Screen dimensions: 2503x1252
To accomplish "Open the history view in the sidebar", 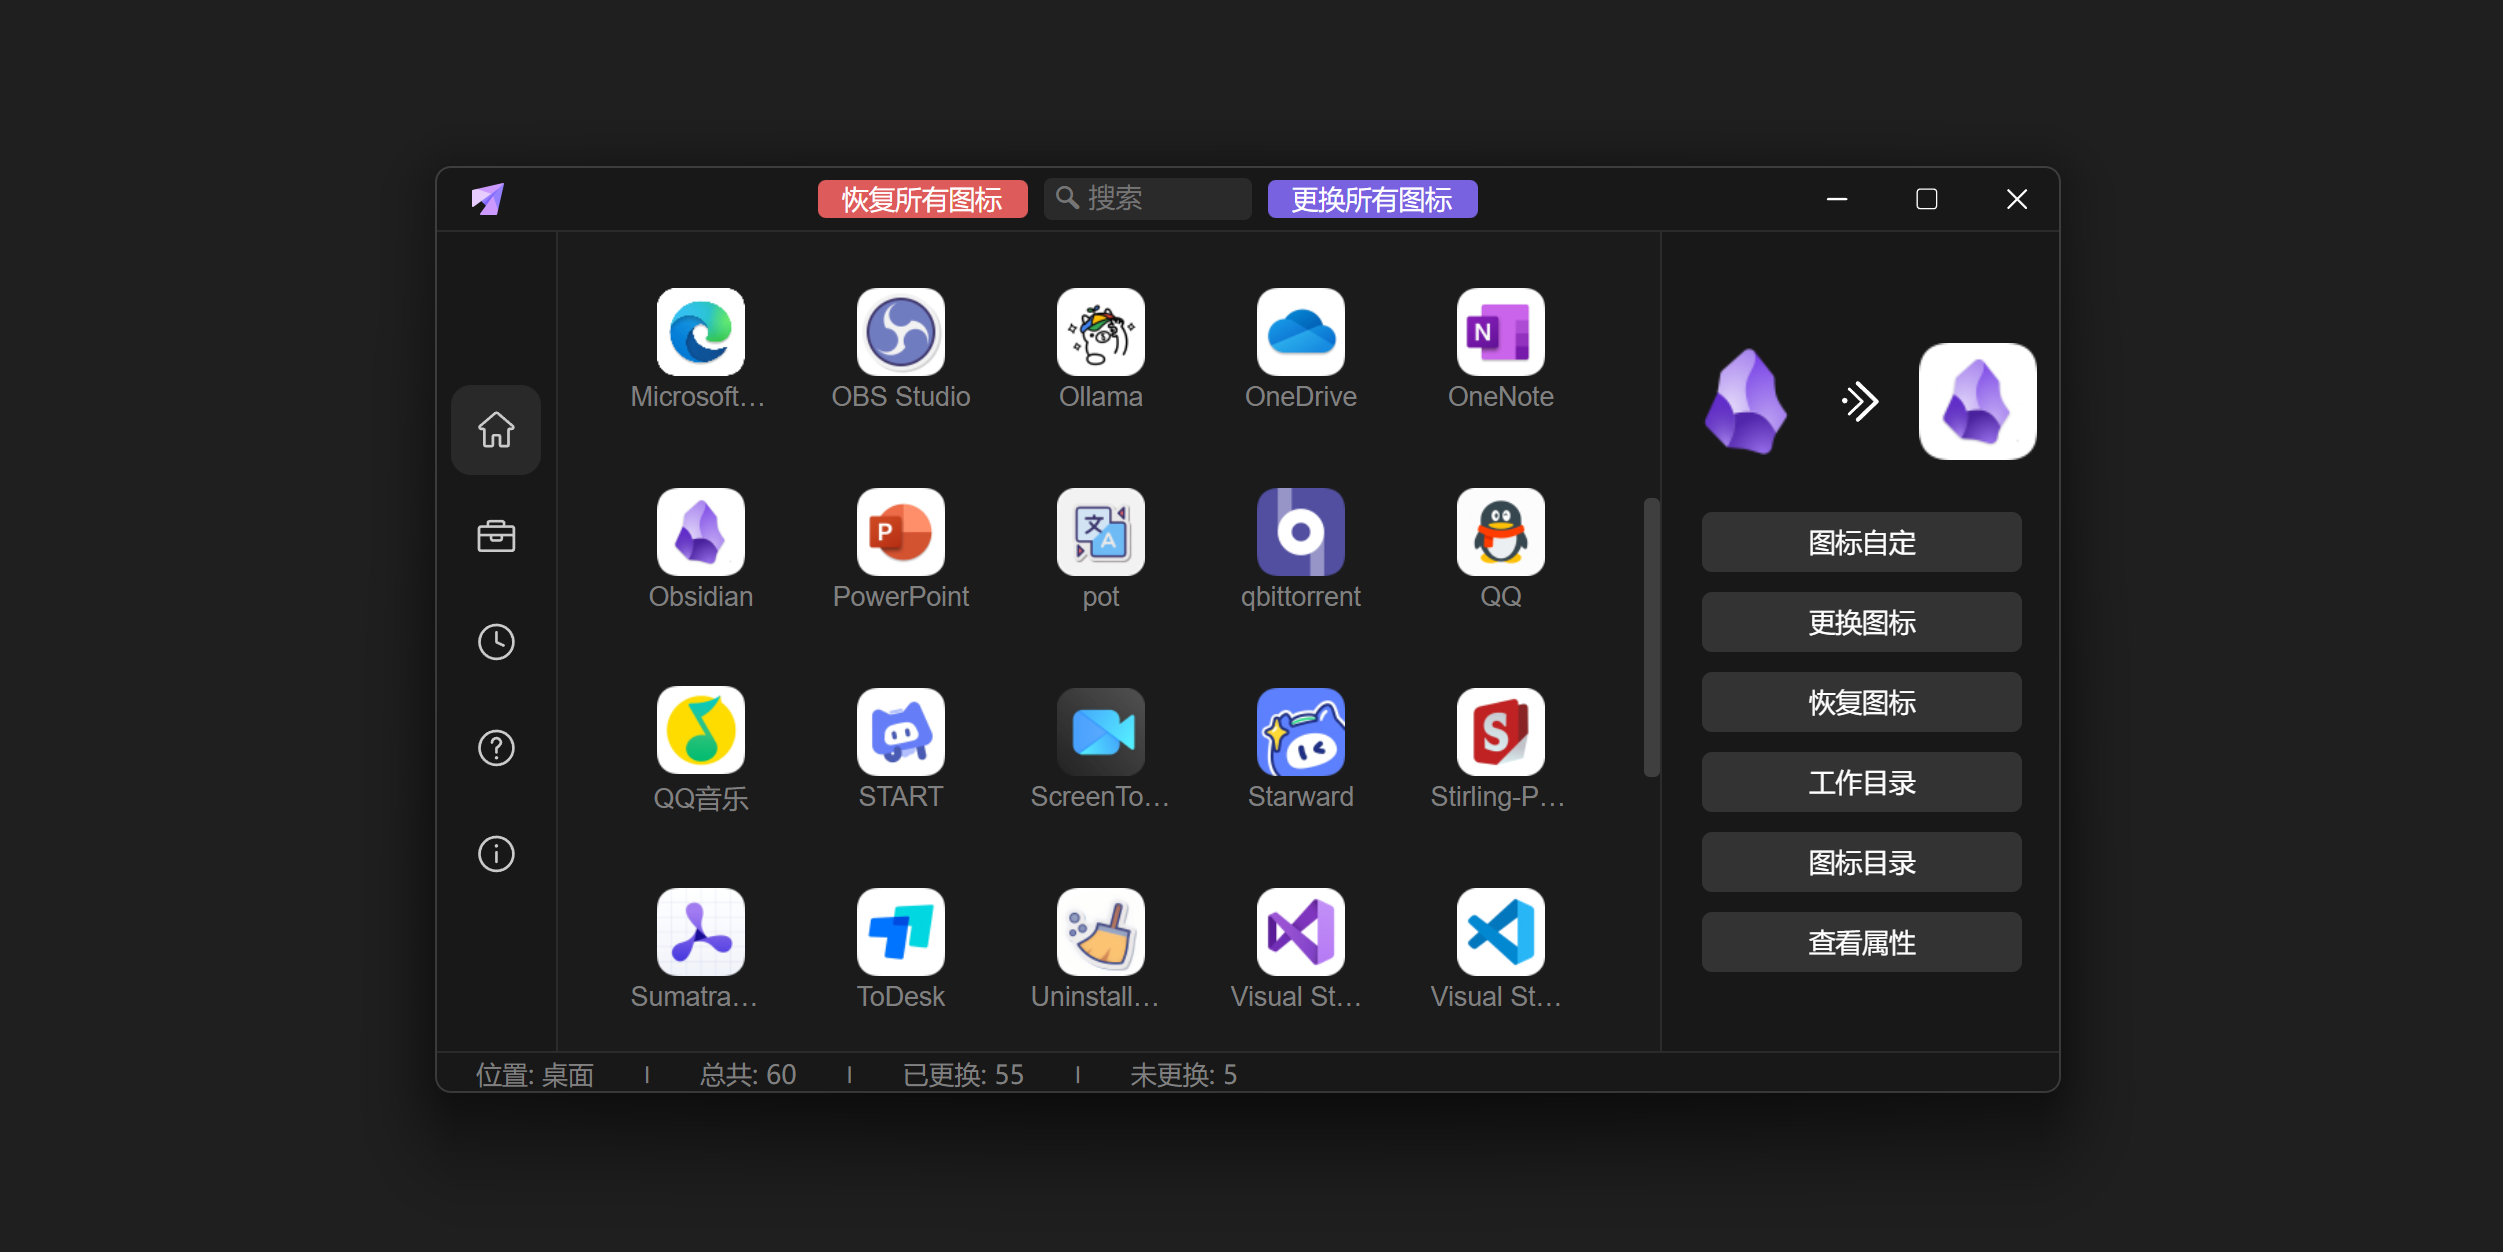I will click(x=496, y=642).
